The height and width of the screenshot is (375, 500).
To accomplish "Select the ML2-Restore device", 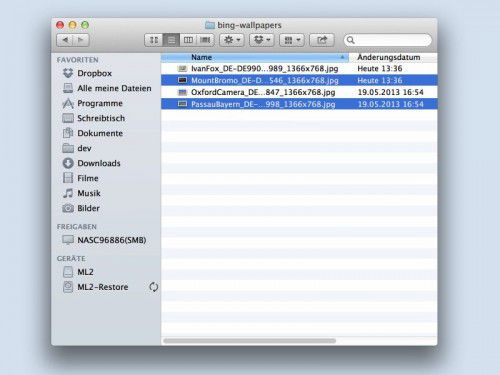I will [x=96, y=287].
